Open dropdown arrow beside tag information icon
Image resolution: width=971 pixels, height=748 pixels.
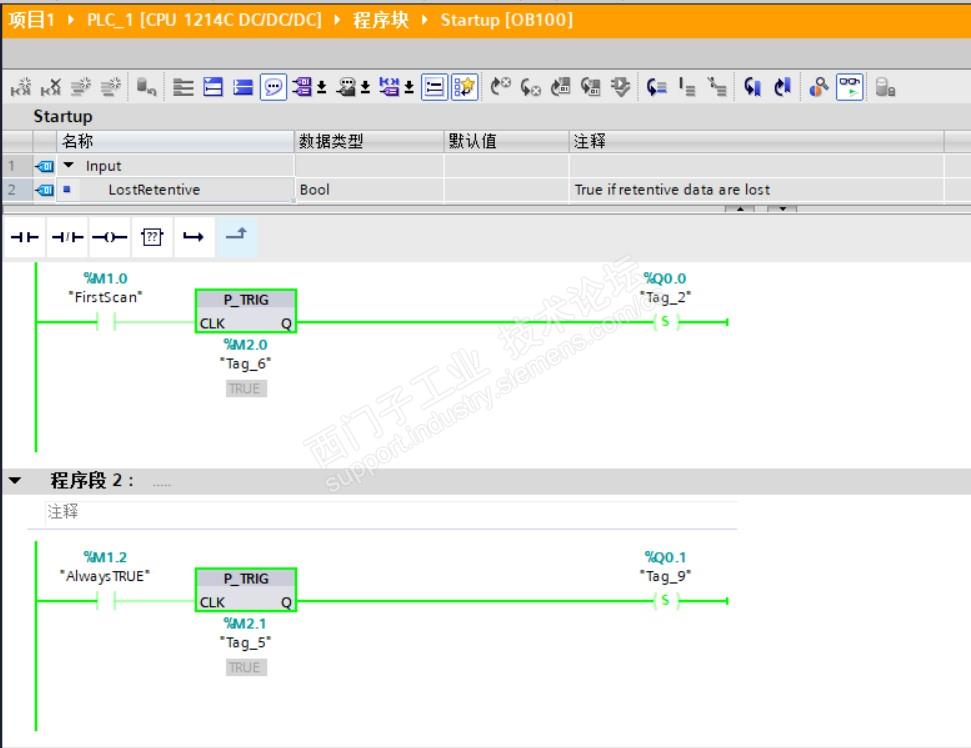click(365, 87)
